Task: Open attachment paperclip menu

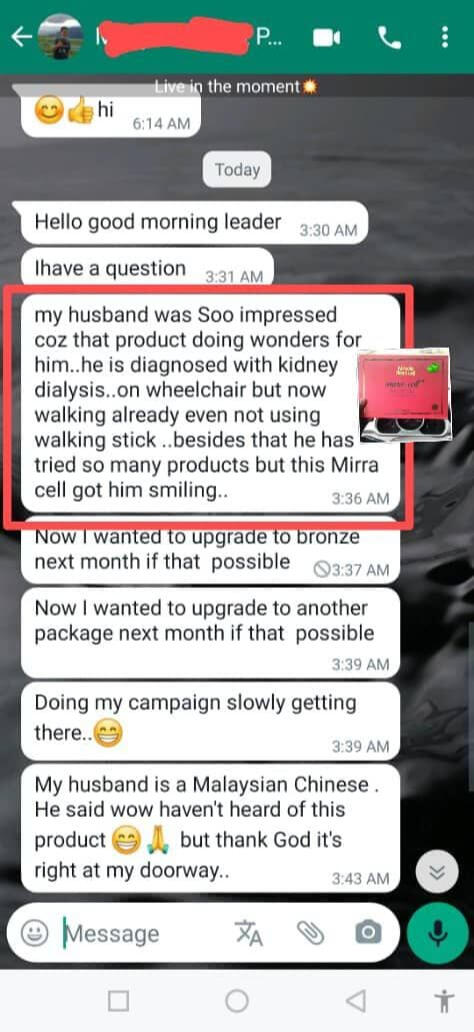Action: [310, 932]
